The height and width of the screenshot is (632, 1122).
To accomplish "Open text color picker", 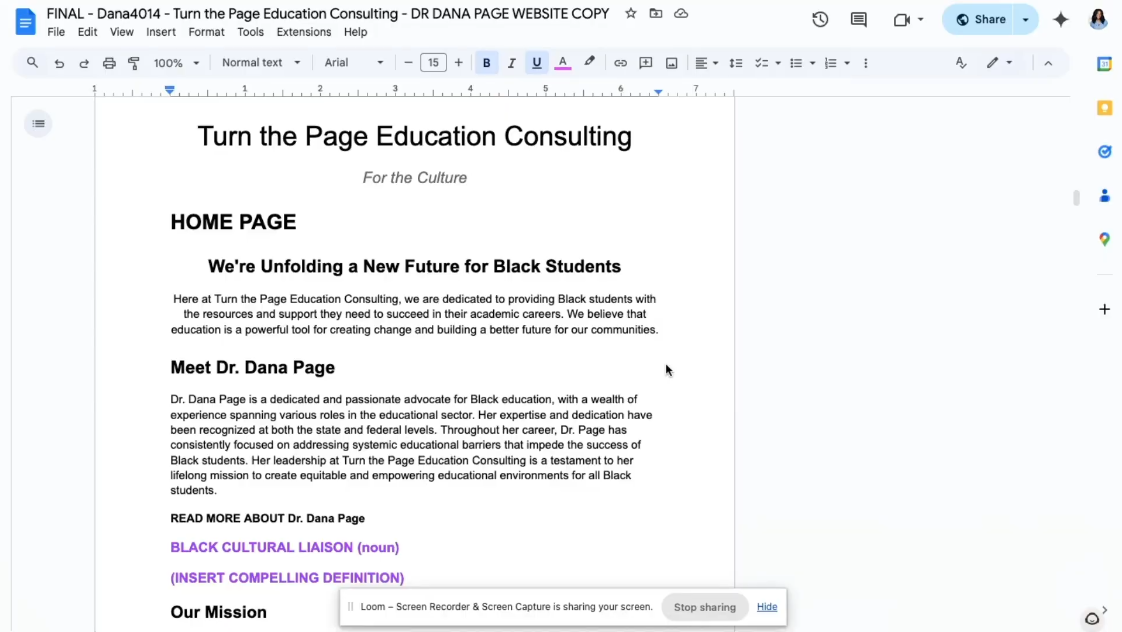I will point(563,63).
